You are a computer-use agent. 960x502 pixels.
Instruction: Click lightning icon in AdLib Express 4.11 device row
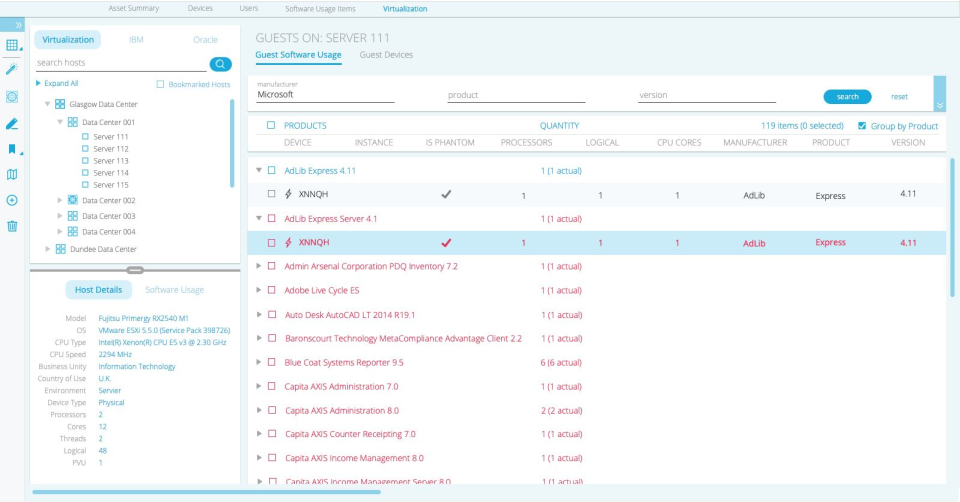pyautogui.click(x=288, y=194)
